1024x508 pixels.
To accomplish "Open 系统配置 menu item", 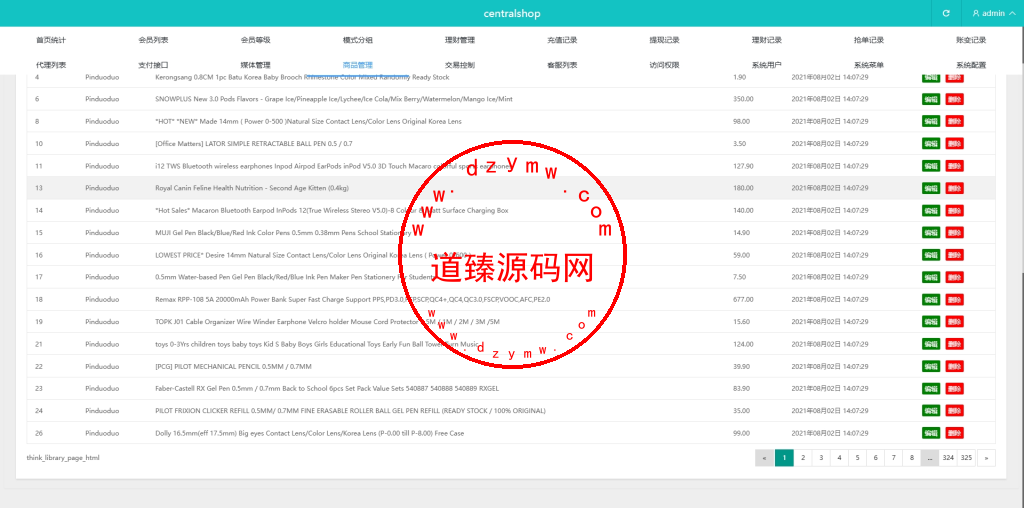I will [x=971, y=65].
